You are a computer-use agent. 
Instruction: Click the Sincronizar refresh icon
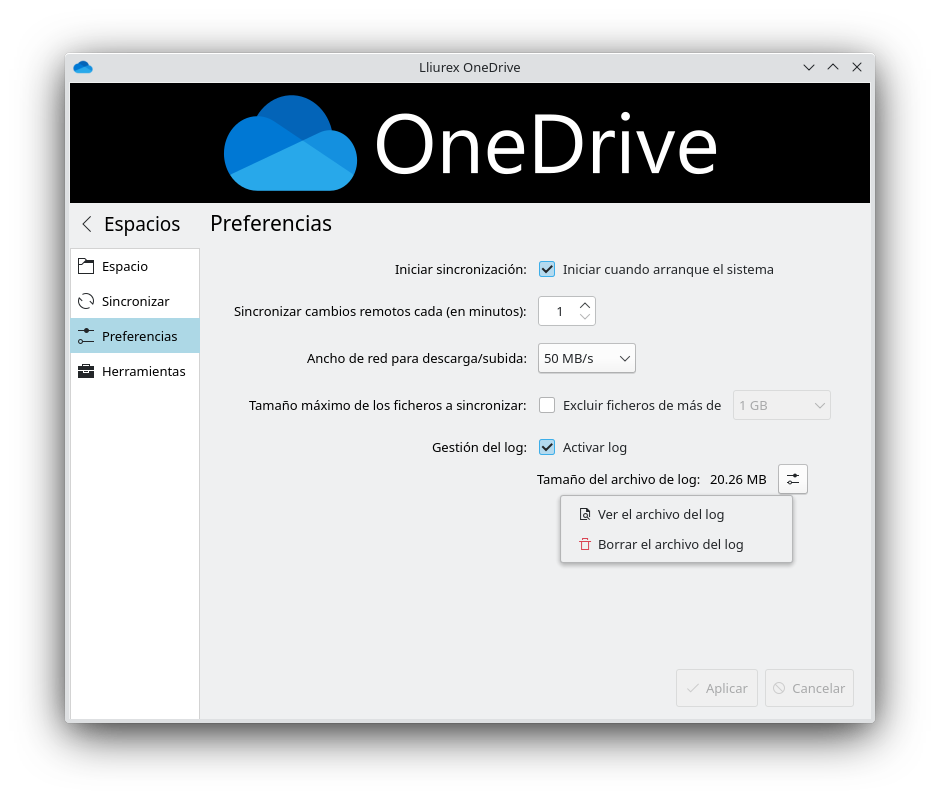(x=86, y=301)
